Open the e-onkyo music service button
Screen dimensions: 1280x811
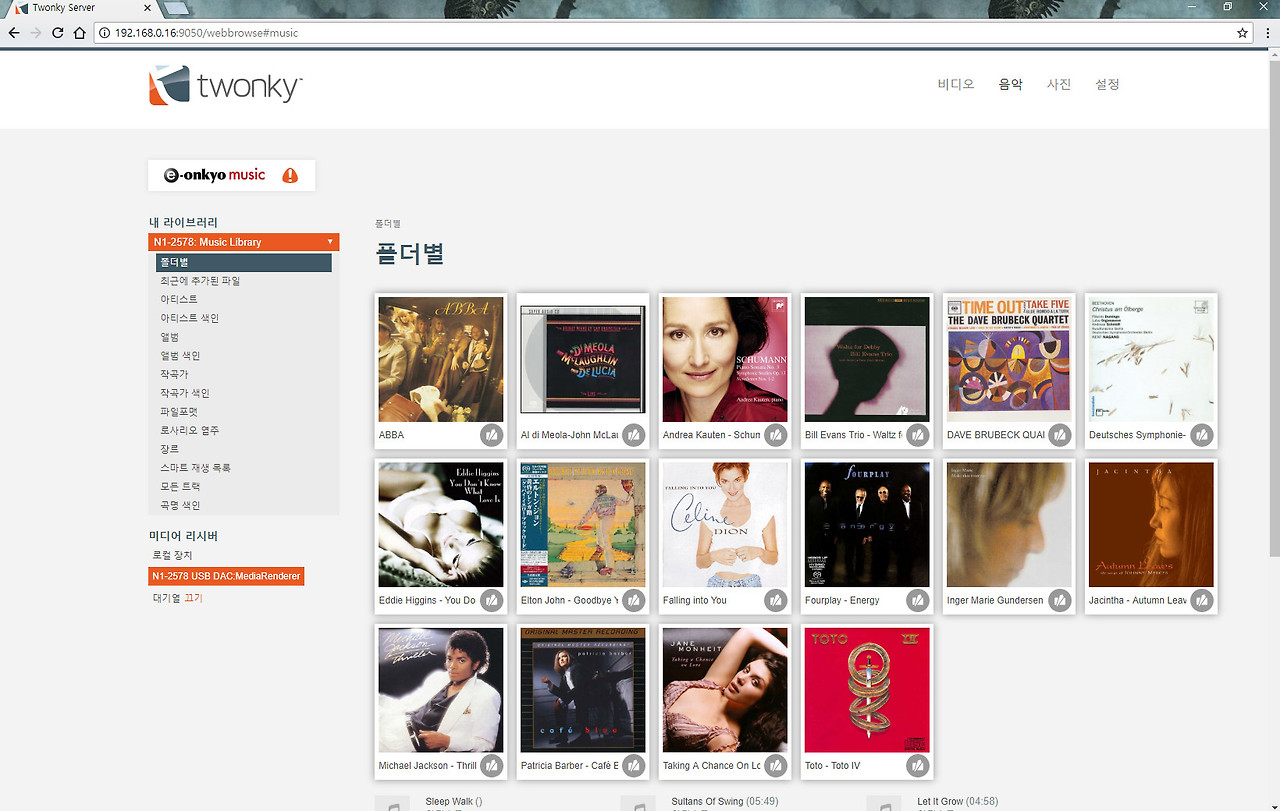[x=231, y=175]
